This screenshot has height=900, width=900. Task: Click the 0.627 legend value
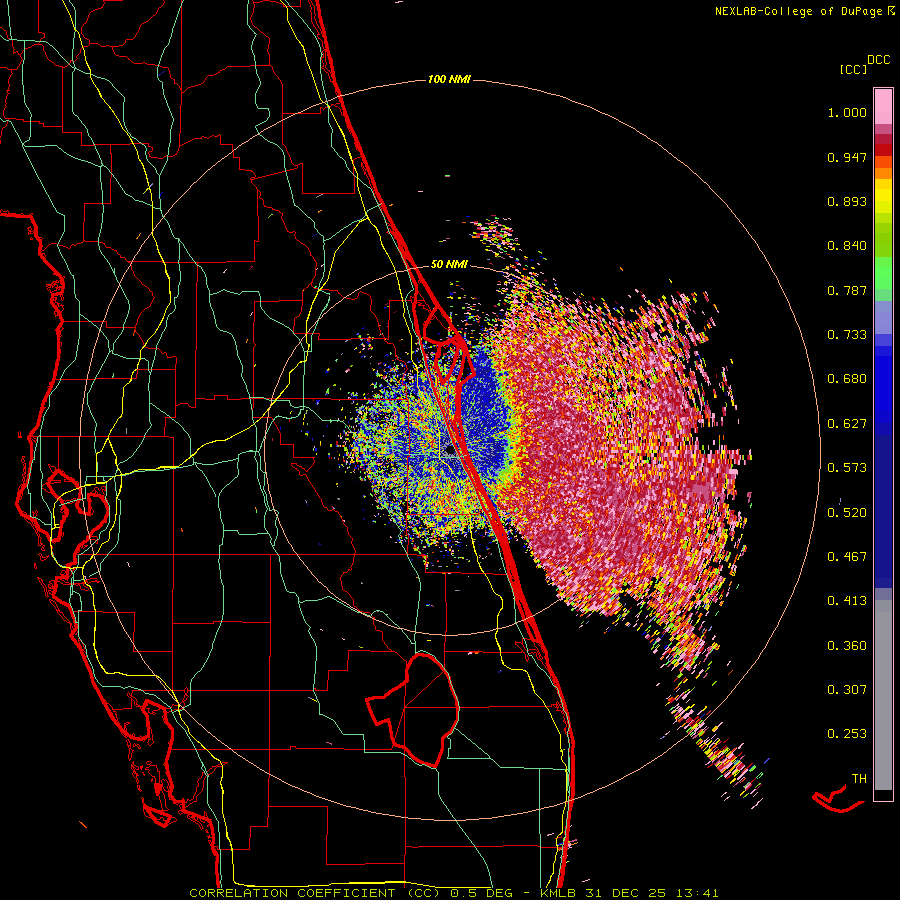coord(847,424)
